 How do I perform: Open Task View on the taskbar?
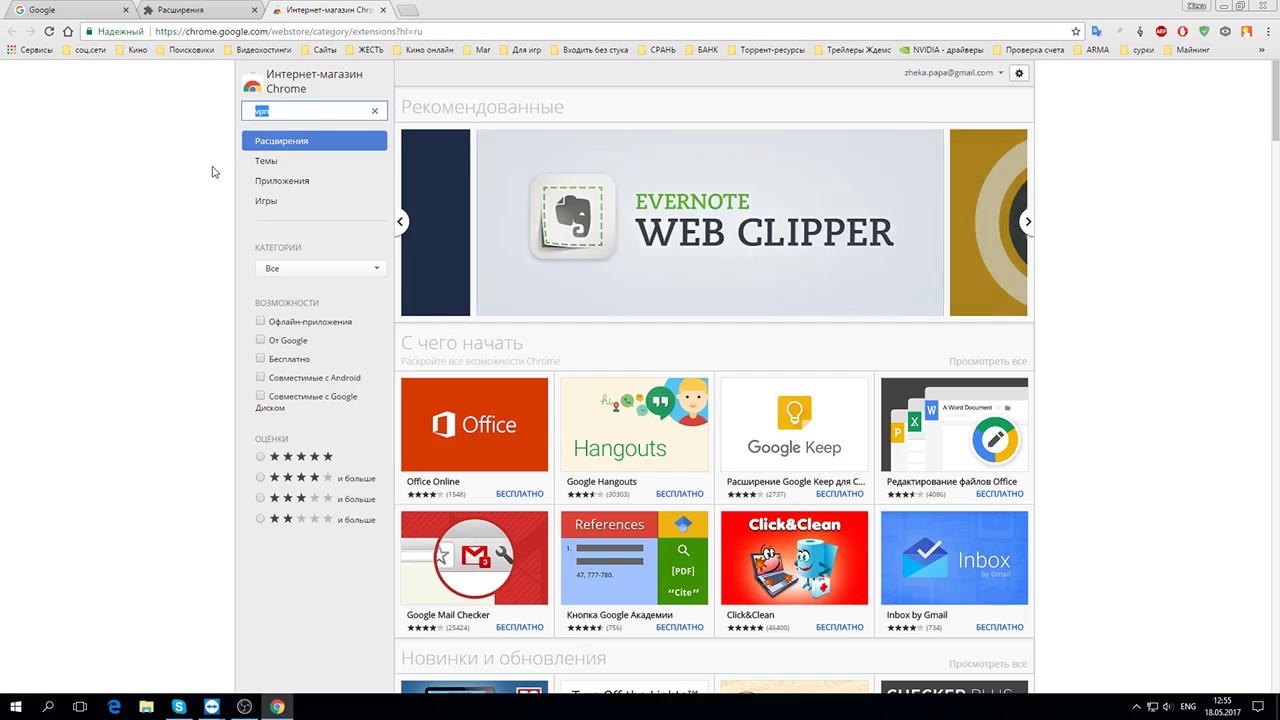80,707
